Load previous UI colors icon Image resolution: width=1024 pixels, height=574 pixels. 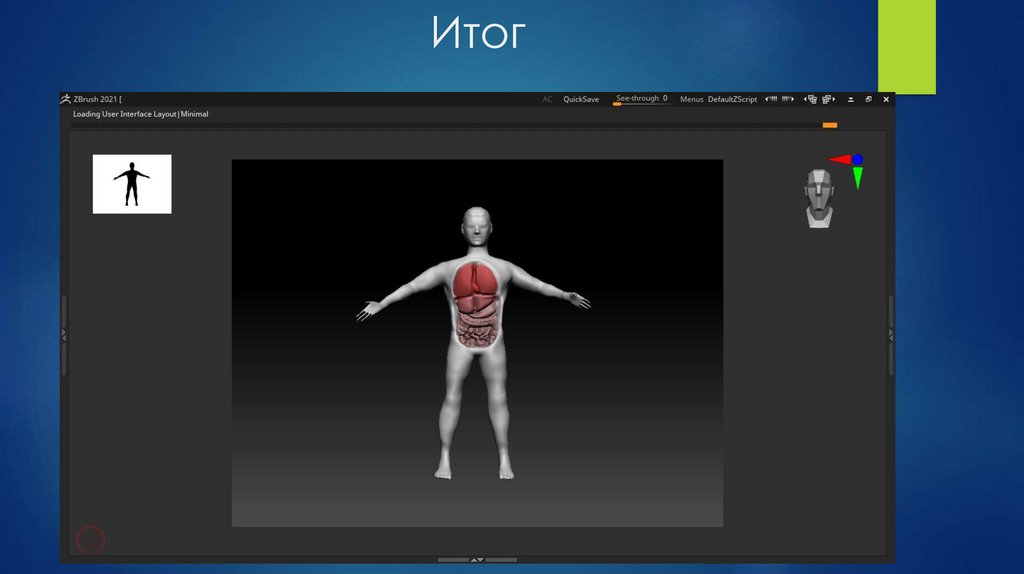pos(771,99)
